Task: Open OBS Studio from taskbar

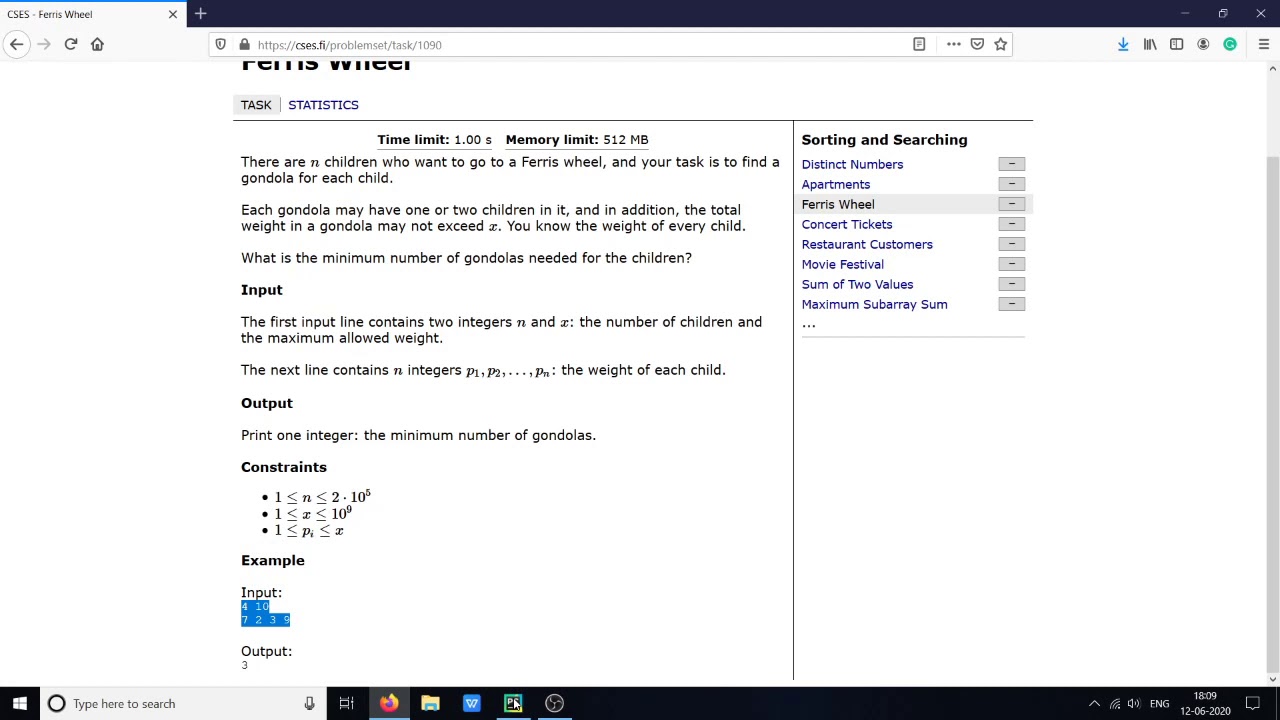Action: click(554, 703)
